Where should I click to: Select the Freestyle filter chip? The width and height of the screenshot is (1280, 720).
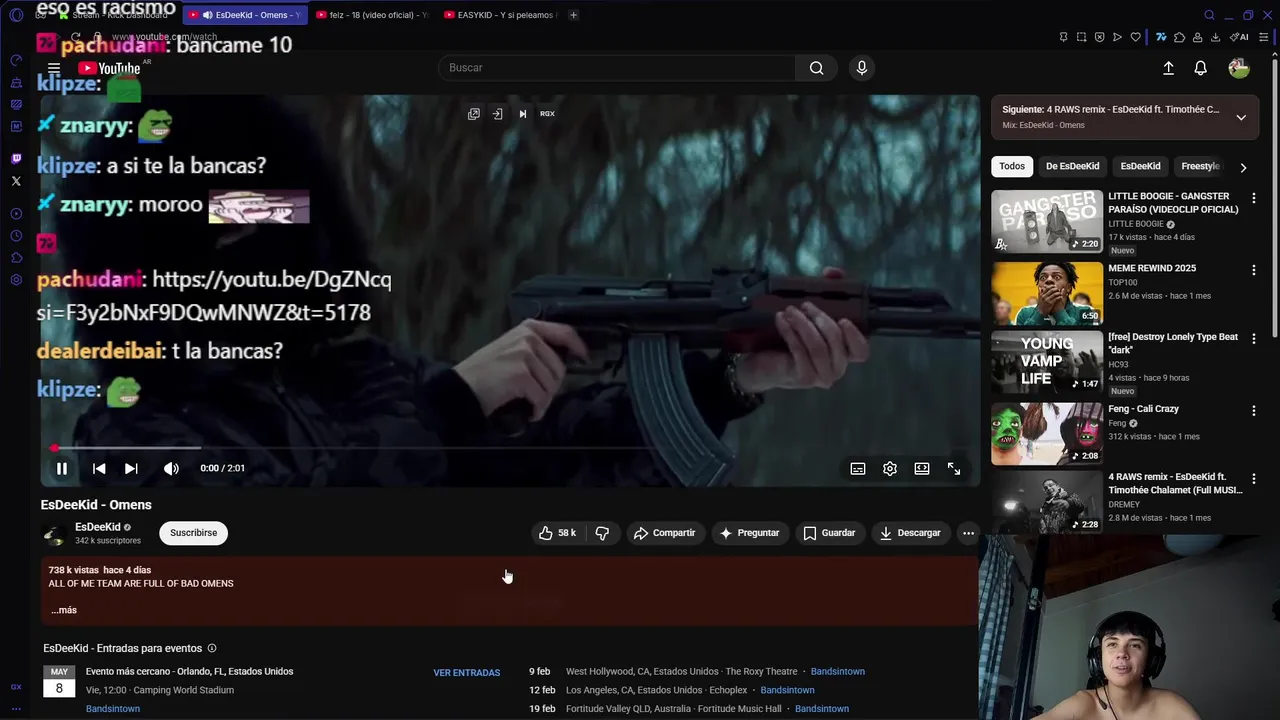[1200, 166]
